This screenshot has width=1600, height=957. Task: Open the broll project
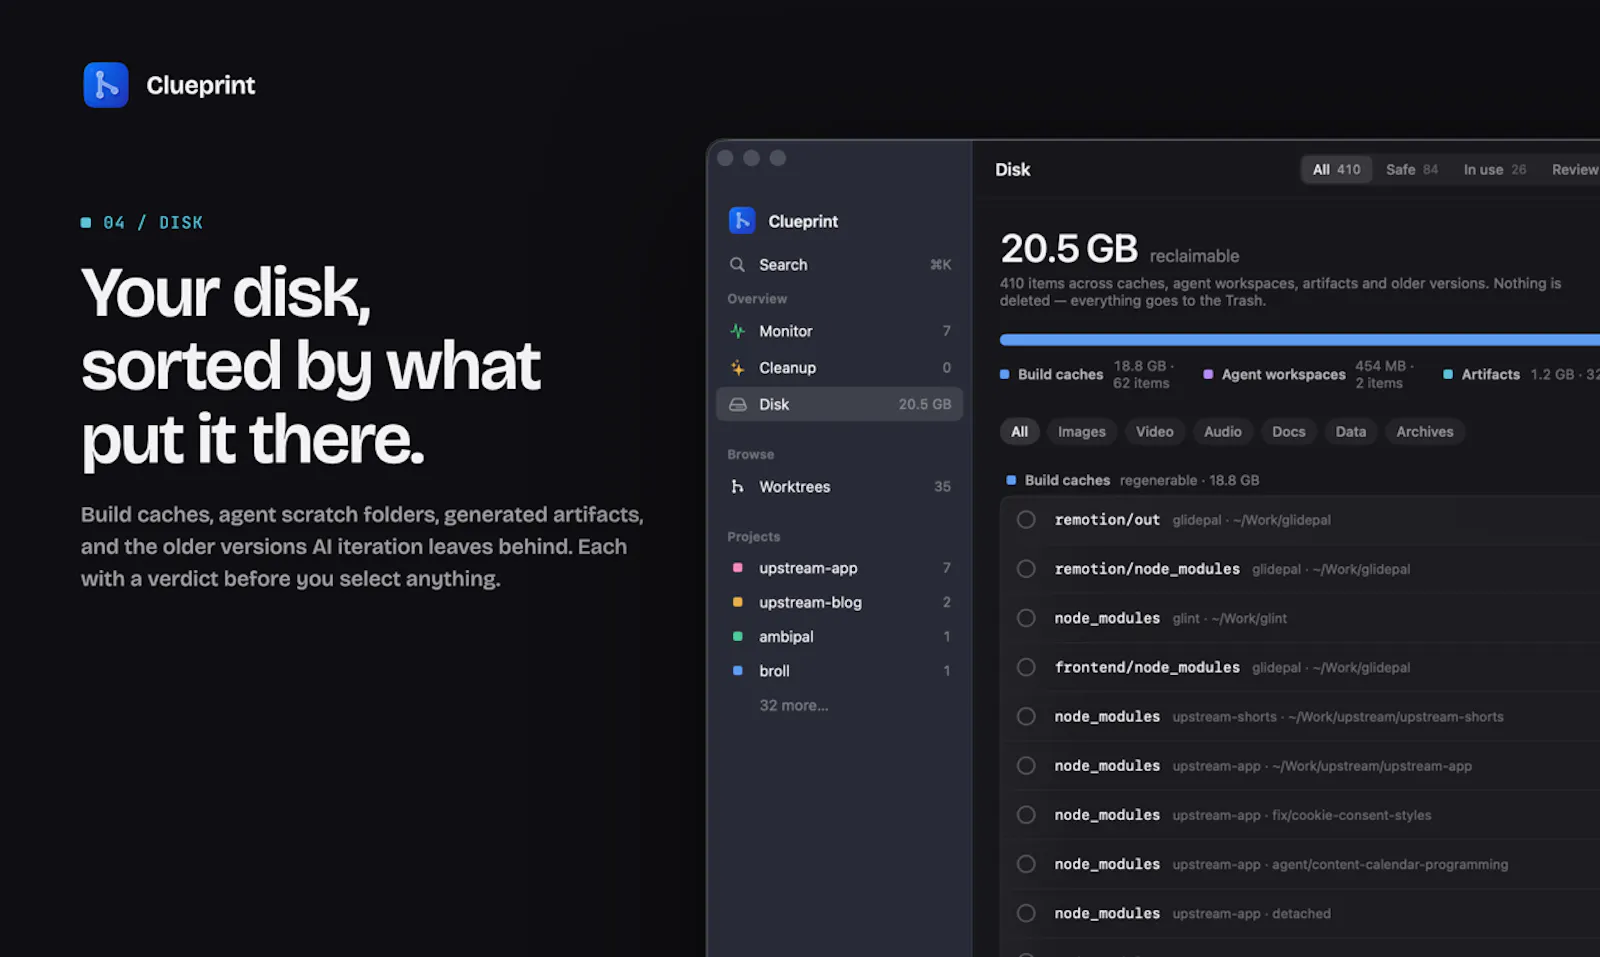point(840,671)
